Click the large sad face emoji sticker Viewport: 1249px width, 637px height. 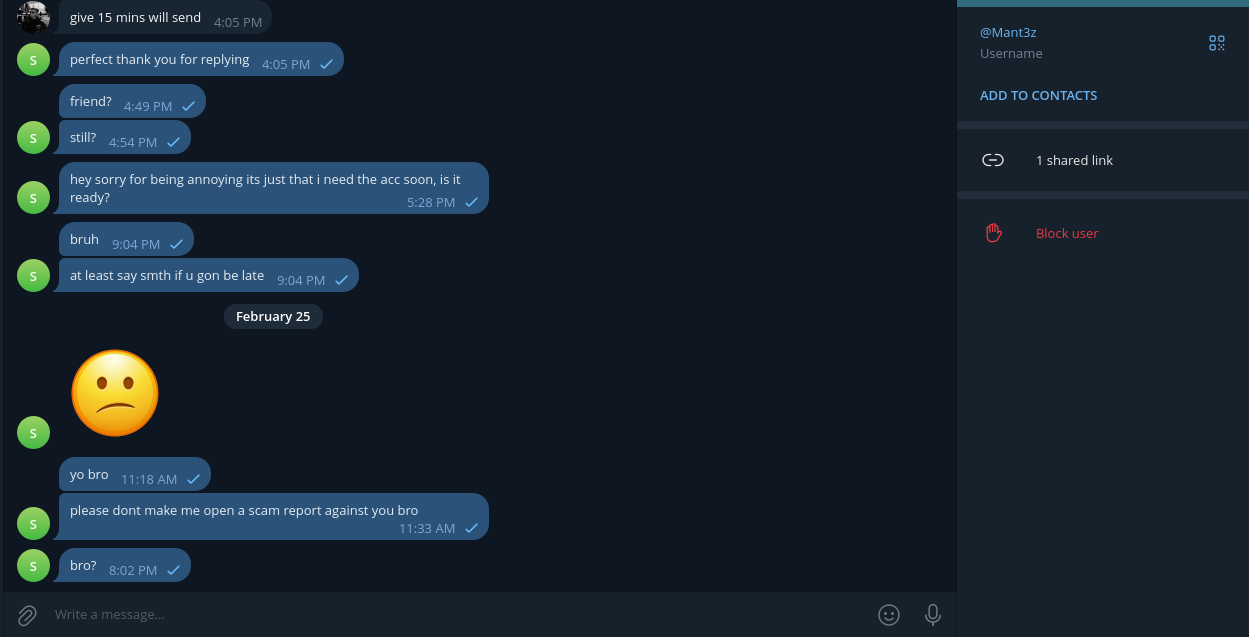click(115, 393)
